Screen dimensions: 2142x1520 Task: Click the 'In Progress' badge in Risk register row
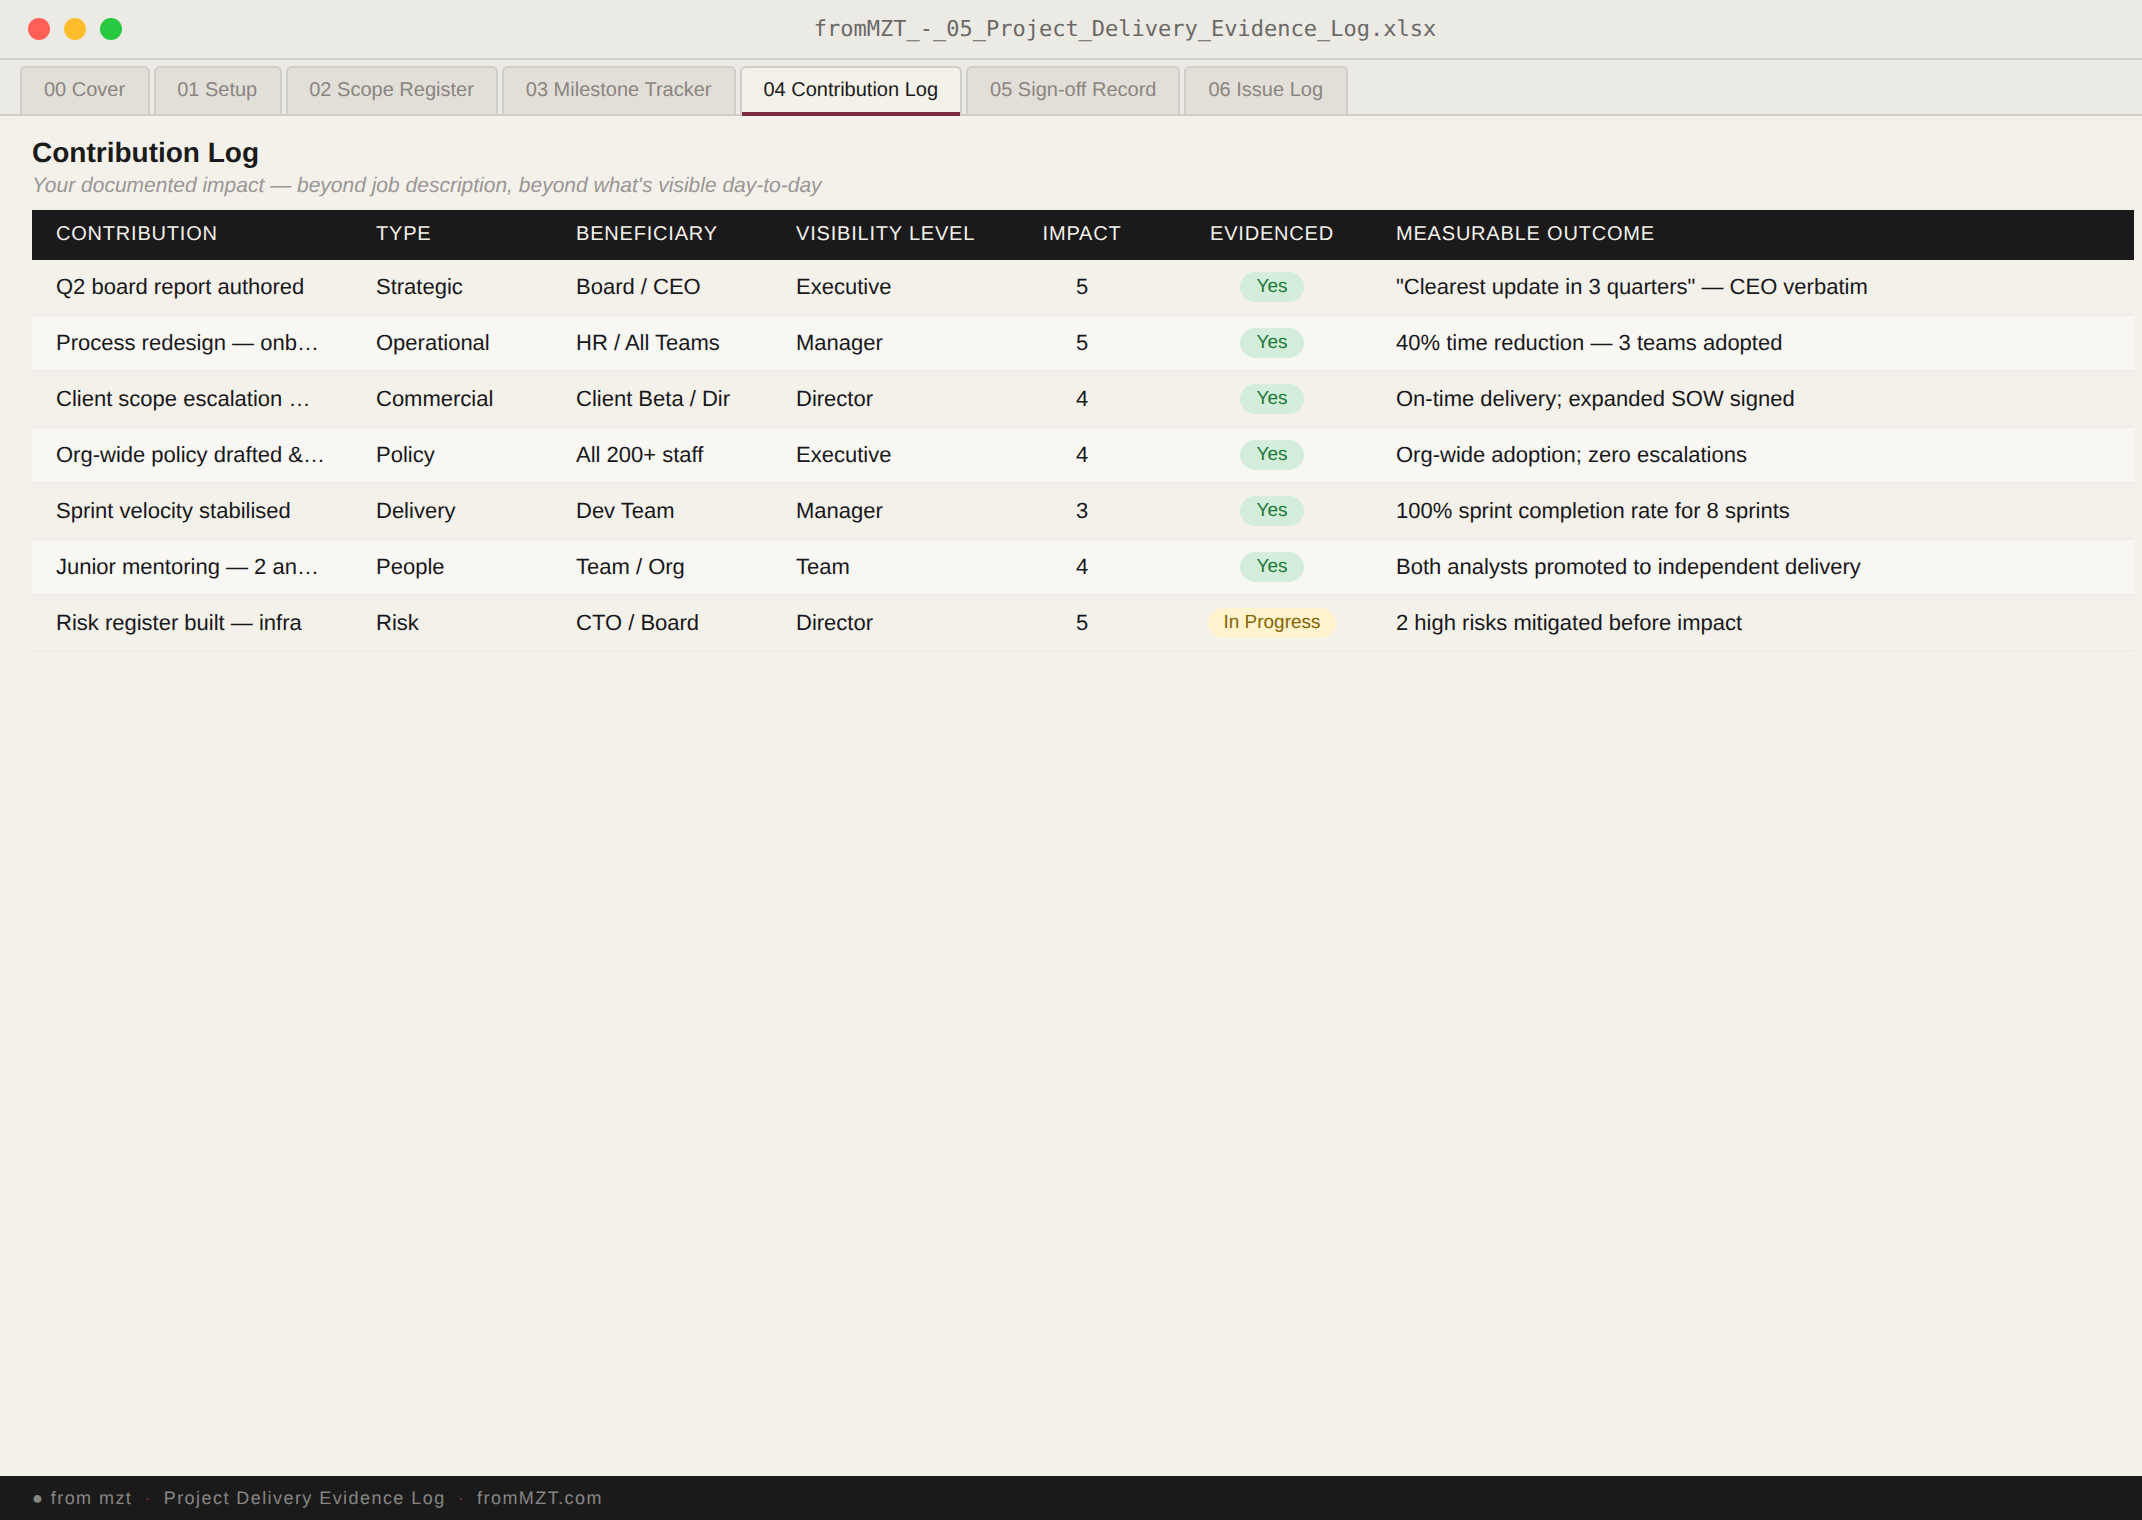[1271, 622]
